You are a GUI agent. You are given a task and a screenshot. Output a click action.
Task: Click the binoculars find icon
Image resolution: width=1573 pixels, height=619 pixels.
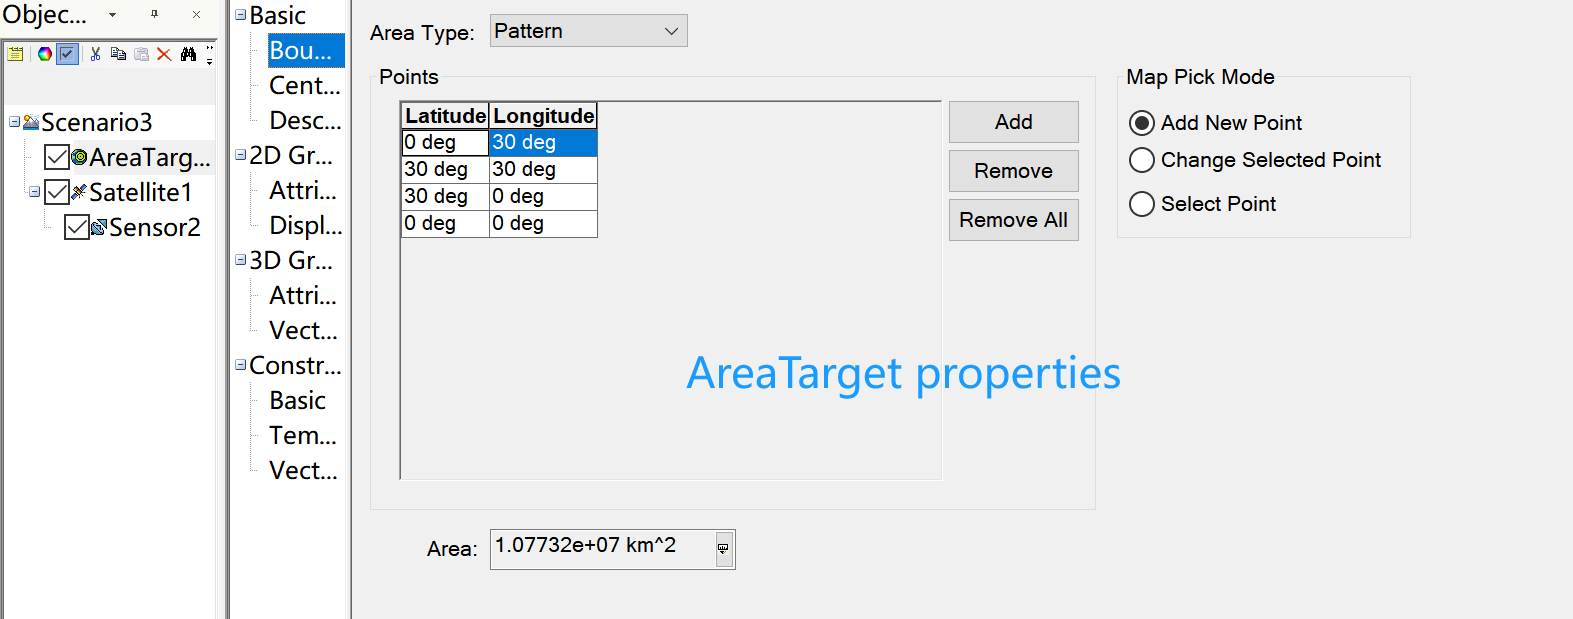(188, 54)
